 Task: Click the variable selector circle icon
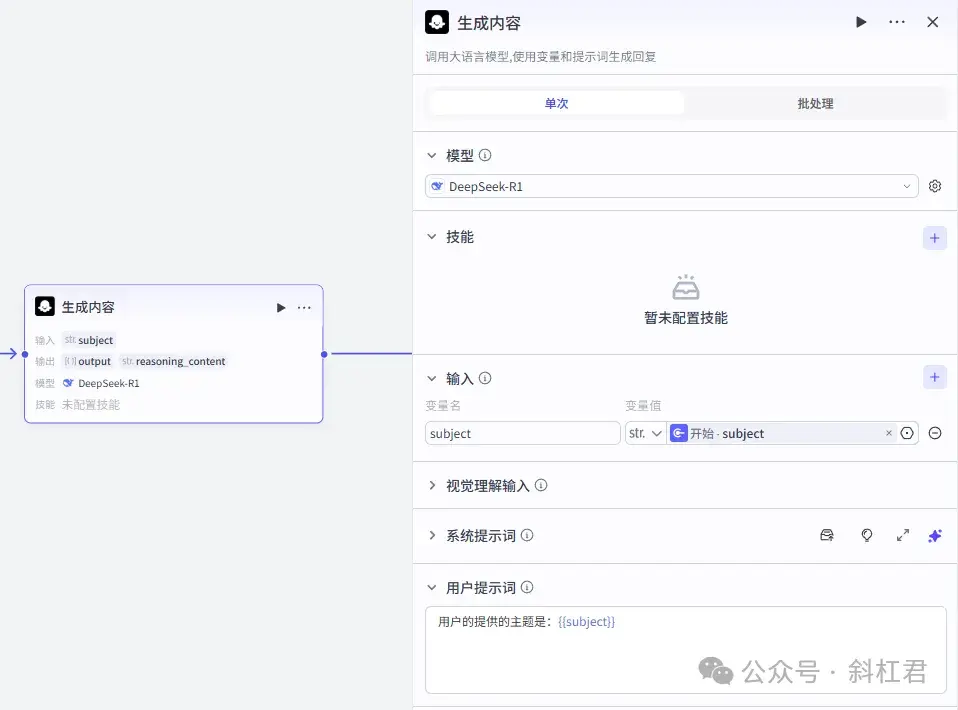point(907,433)
